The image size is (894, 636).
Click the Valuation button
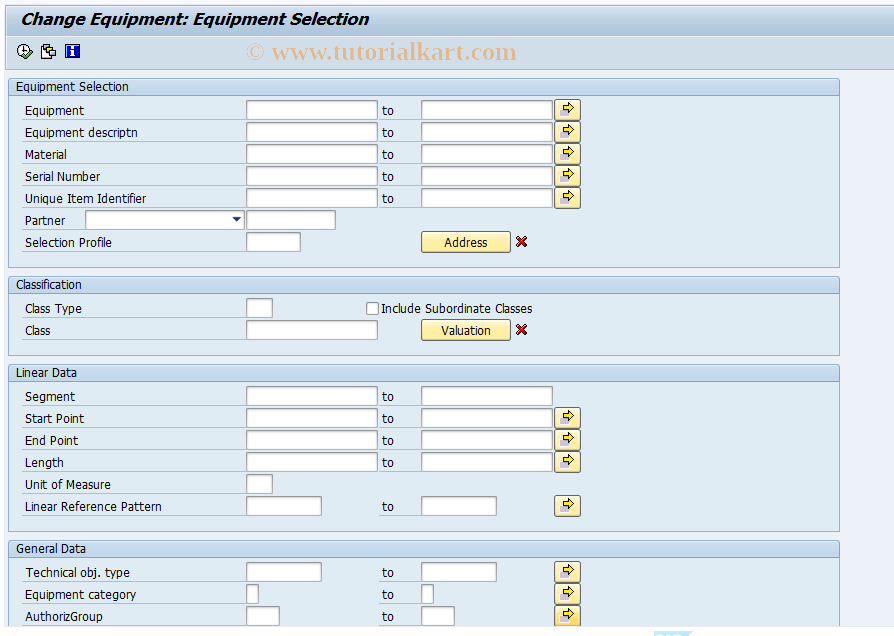[466, 330]
